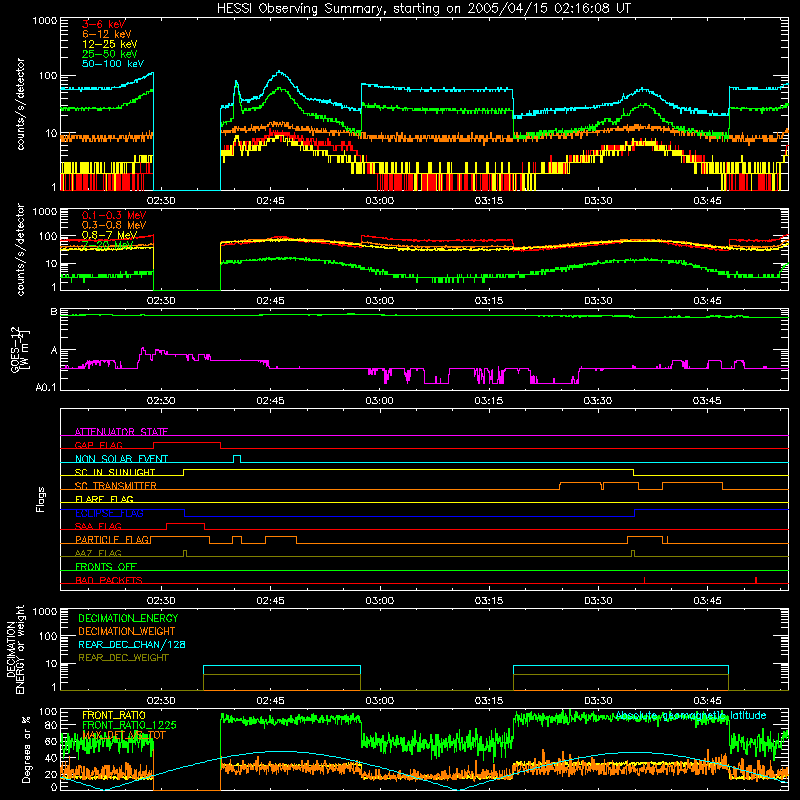Select the 50-100 keV legend label

pyautogui.click(x=113, y=64)
